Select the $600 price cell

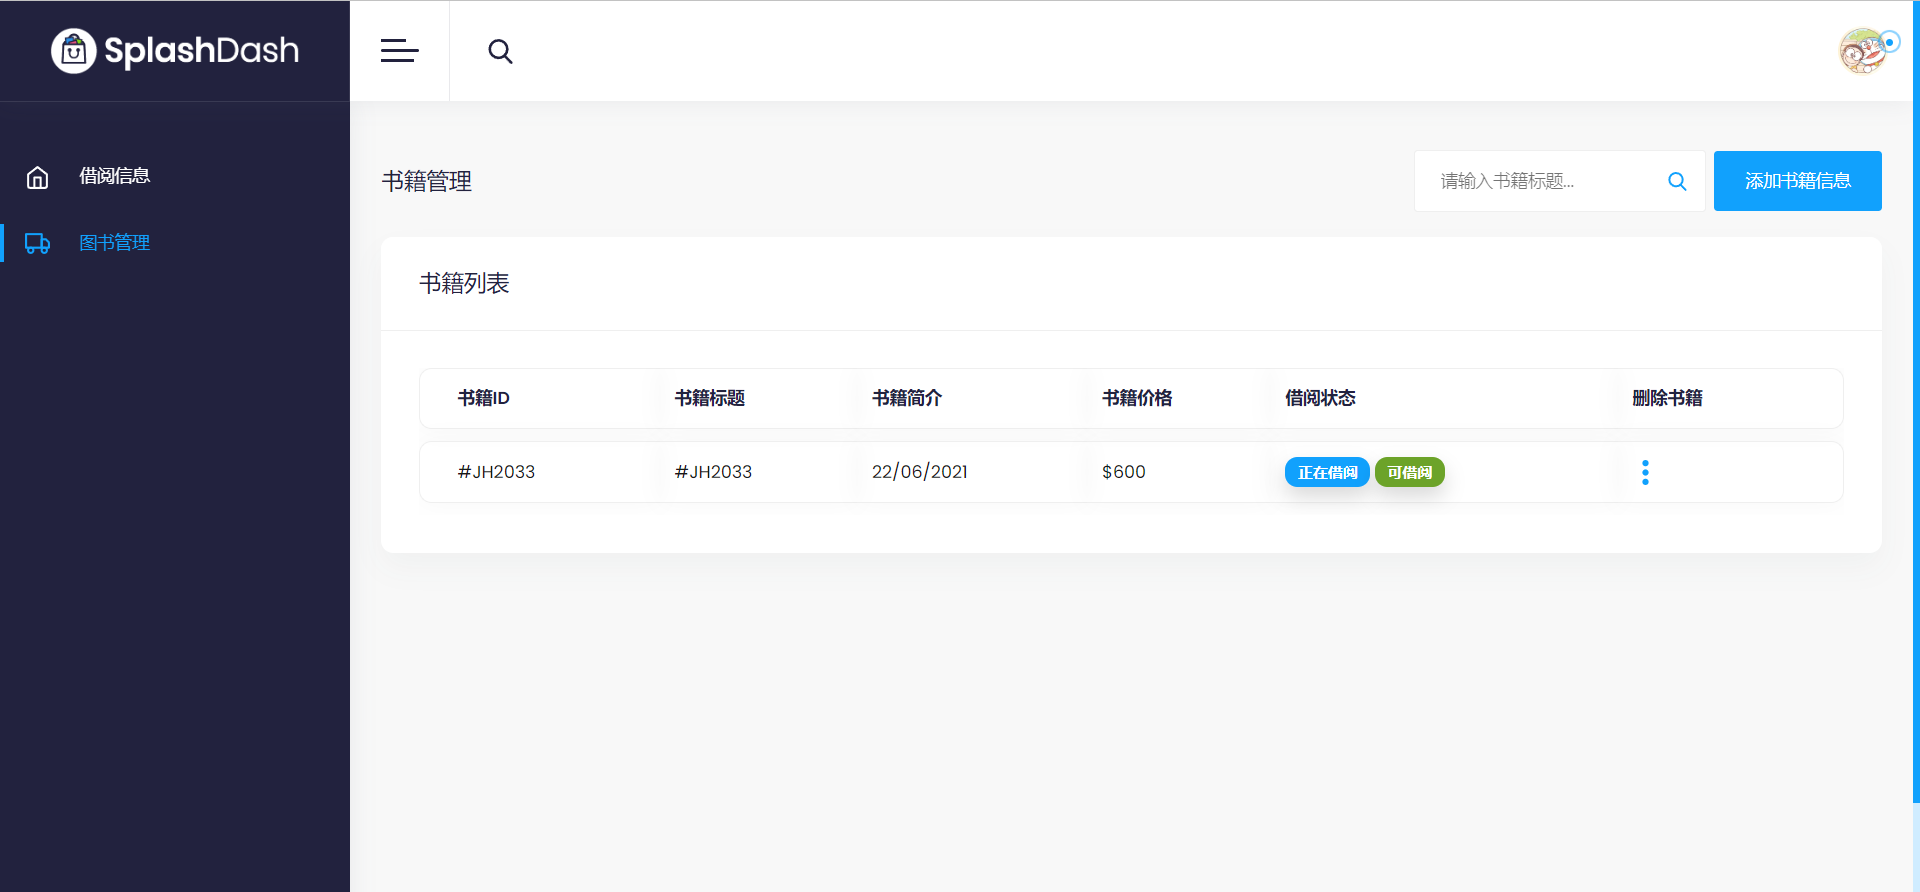pos(1124,472)
